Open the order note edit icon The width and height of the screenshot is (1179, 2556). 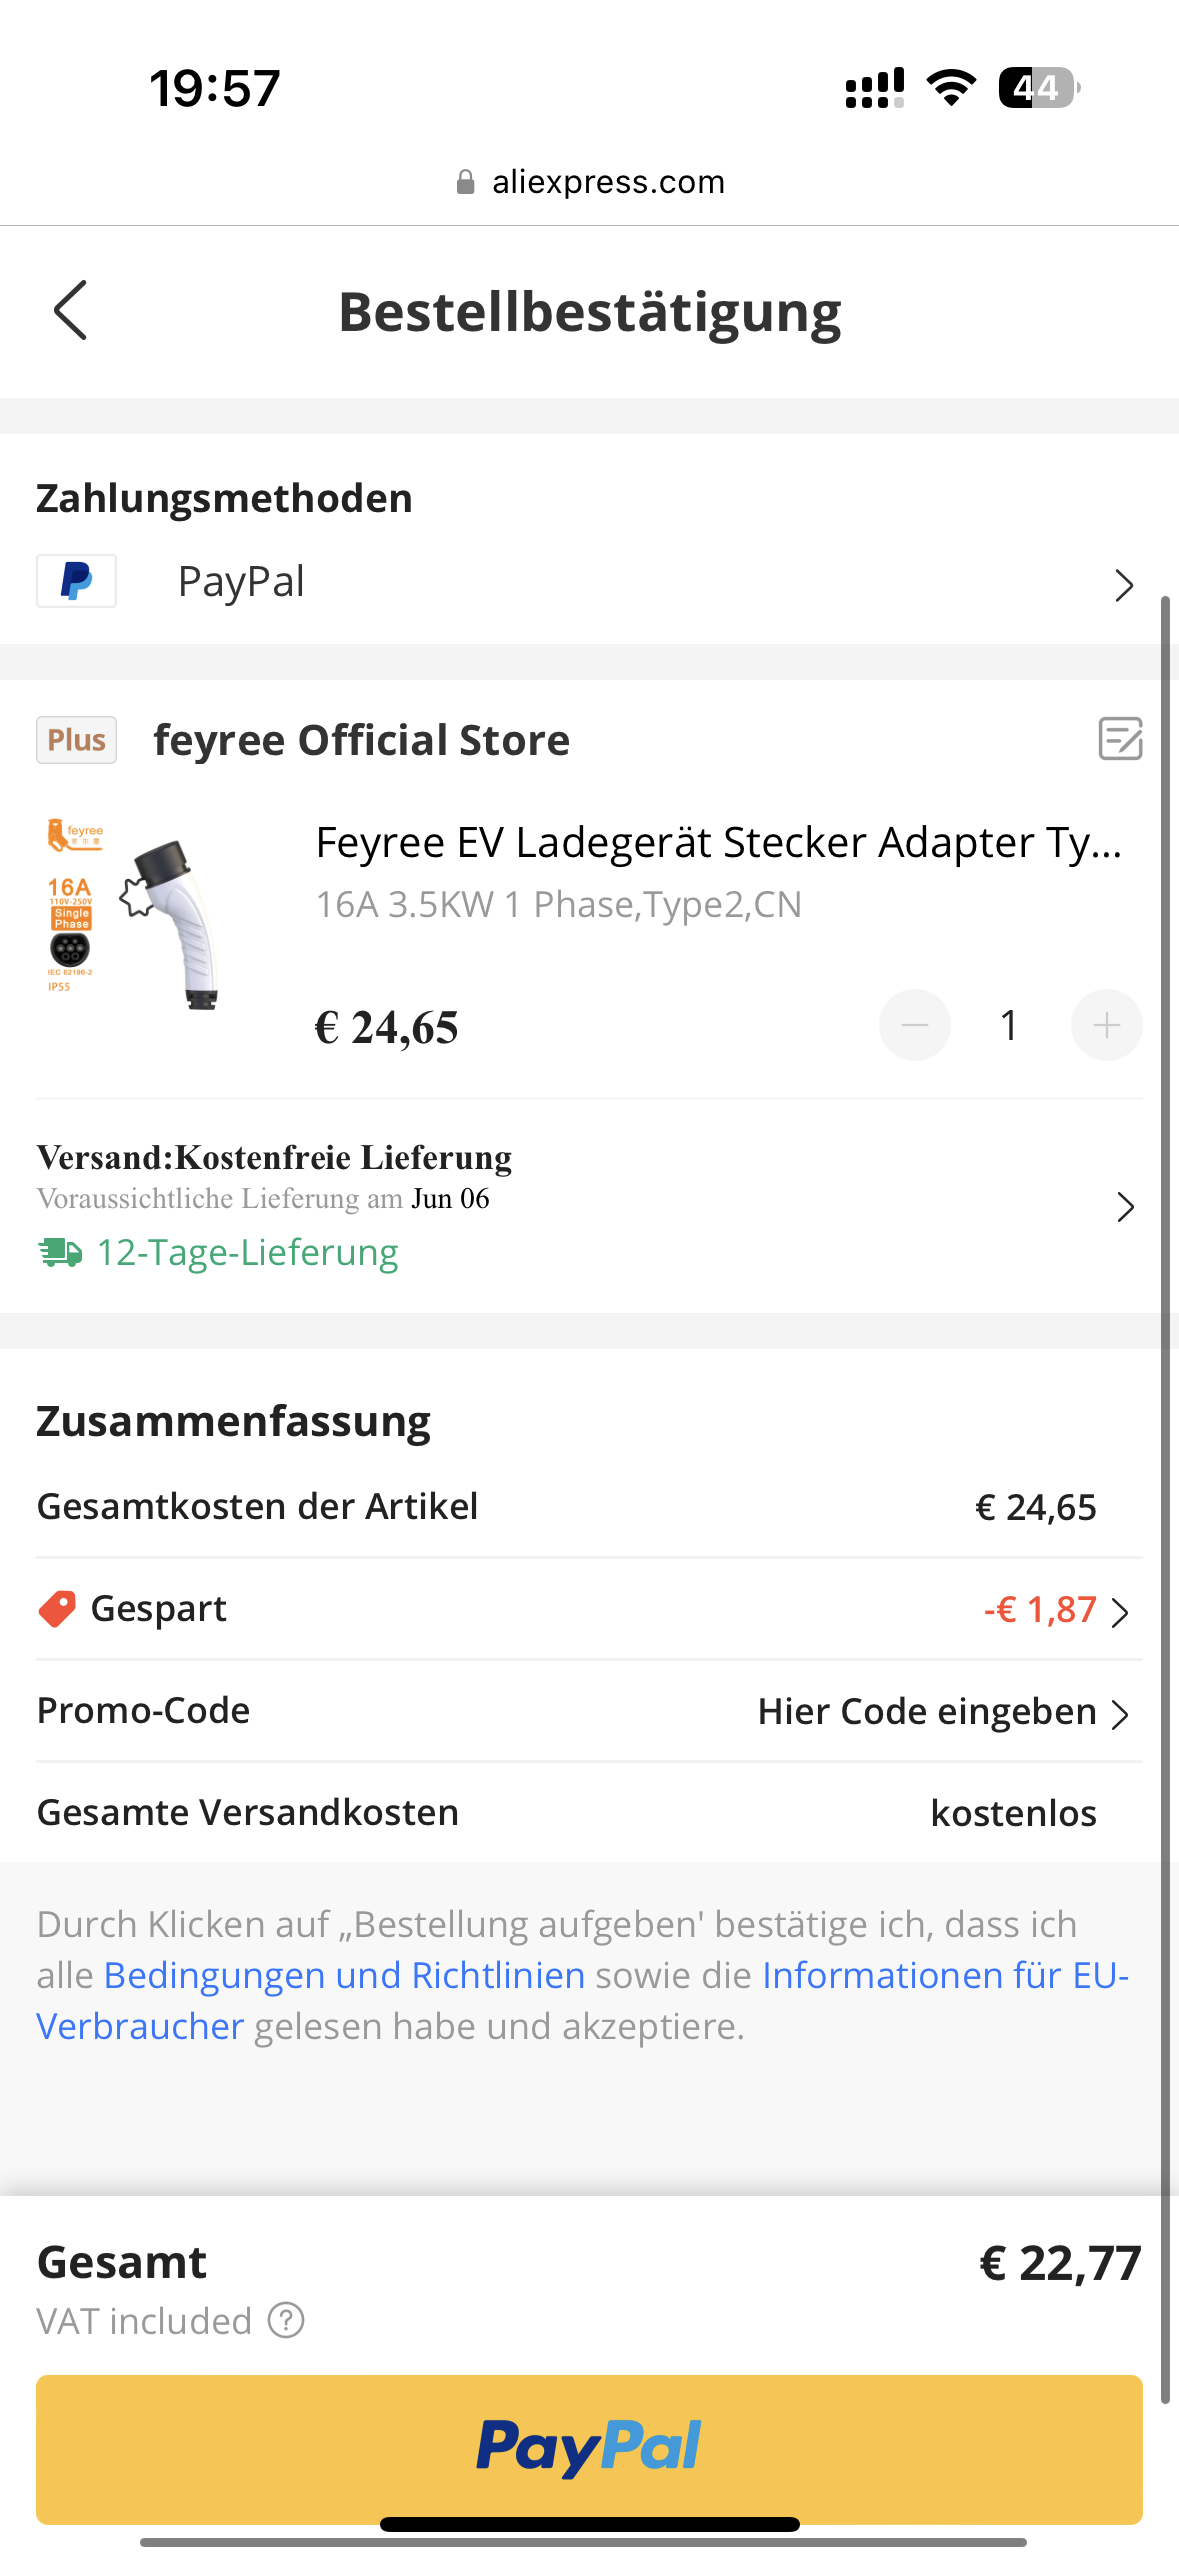tap(1120, 739)
